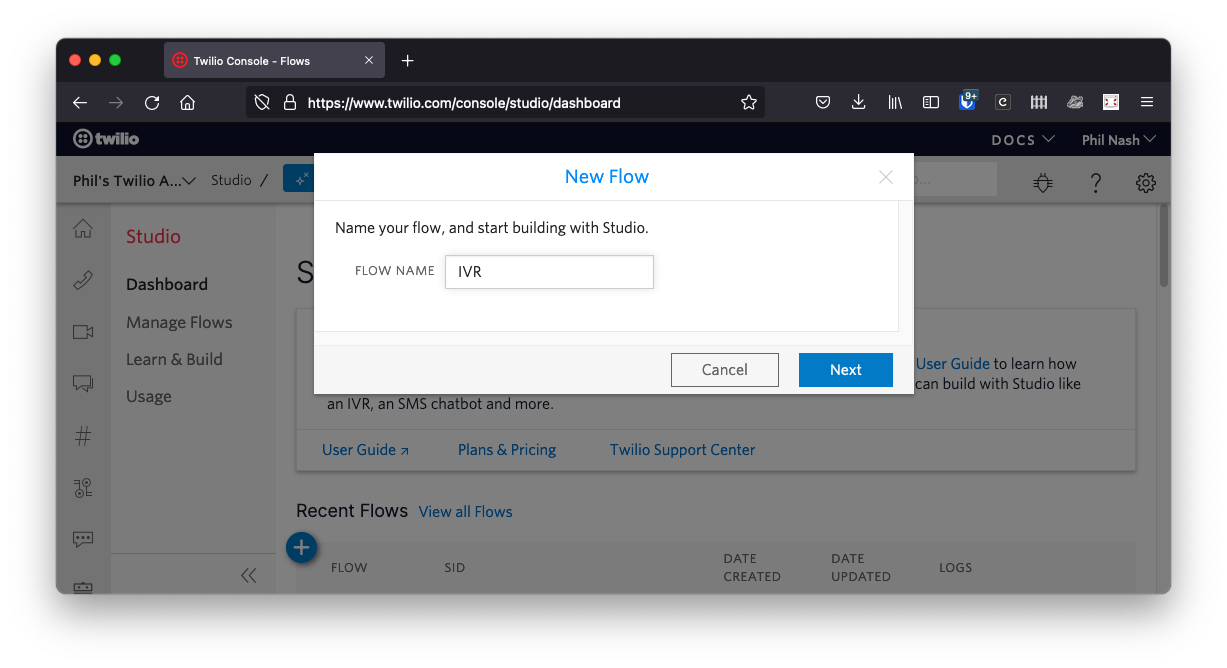Click the Studio heading in the sidebar
This screenshot has width=1227, height=668.
pos(153,236)
